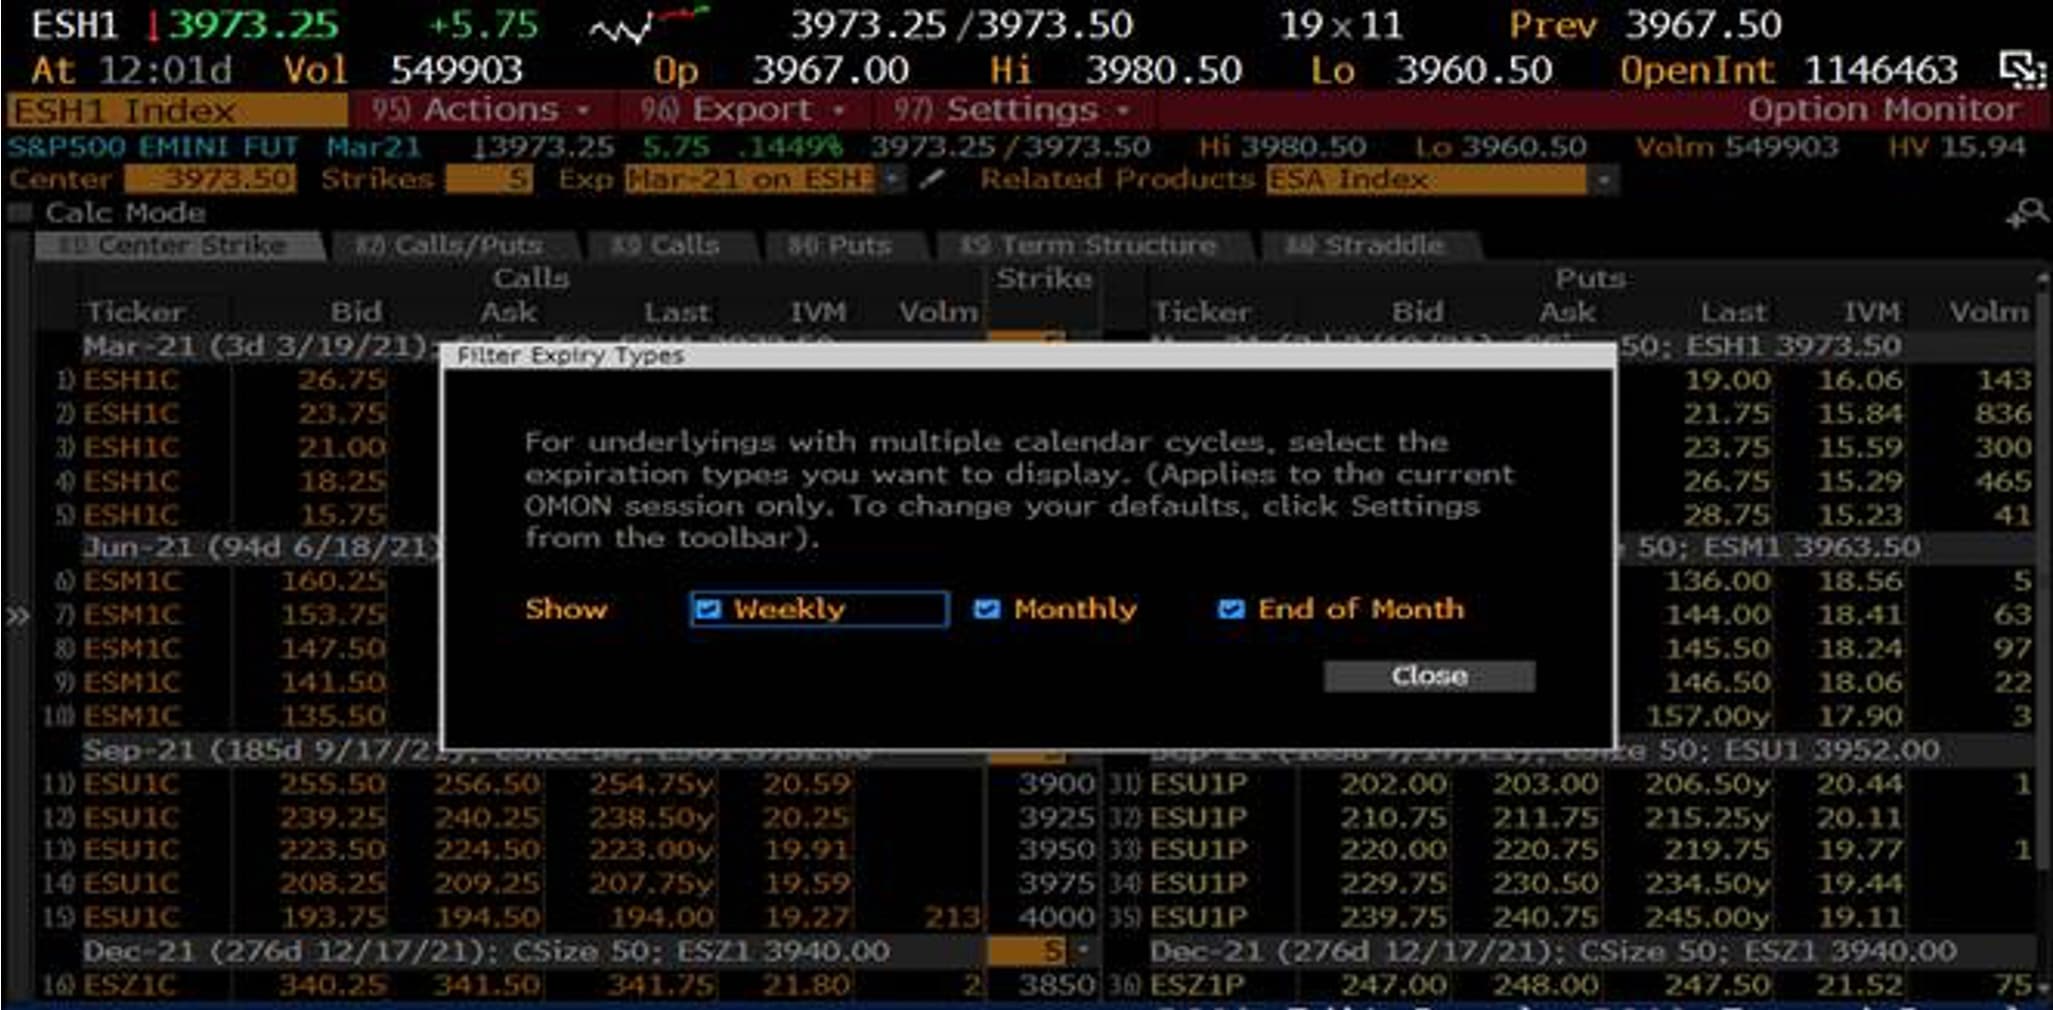
Task: Disable the End of Month checkbox
Action: [x=1231, y=609]
